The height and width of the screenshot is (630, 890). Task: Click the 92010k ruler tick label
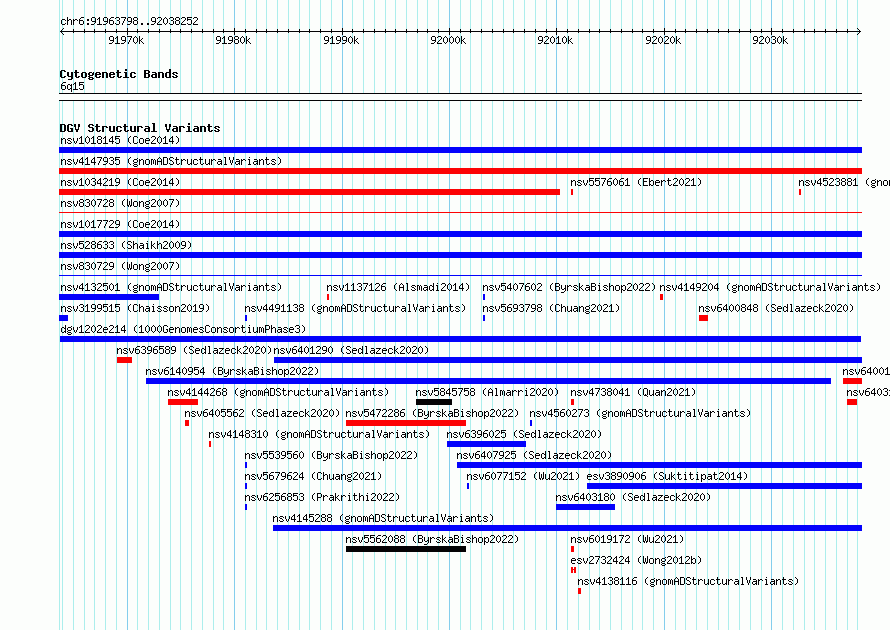(555, 40)
